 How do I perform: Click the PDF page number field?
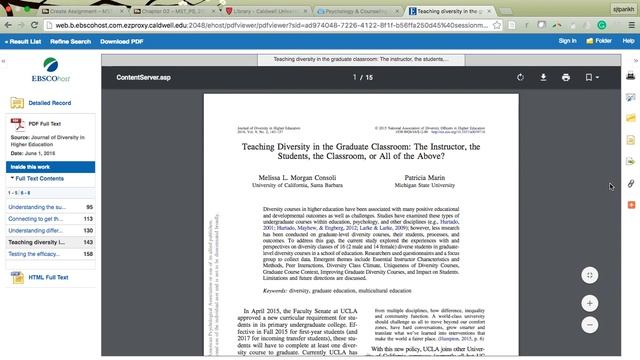pos(355,77)
